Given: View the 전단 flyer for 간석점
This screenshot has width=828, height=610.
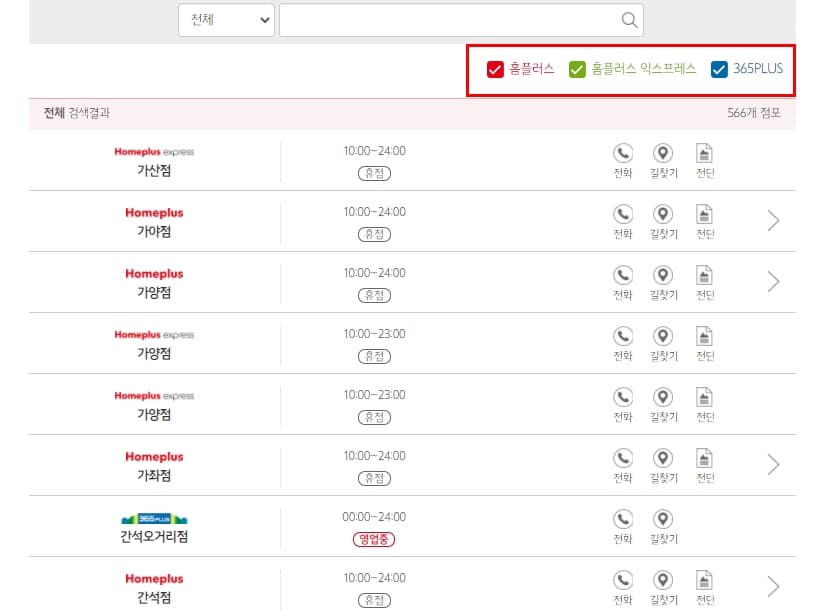Looking at the screenshot, I should pos(704,580).
